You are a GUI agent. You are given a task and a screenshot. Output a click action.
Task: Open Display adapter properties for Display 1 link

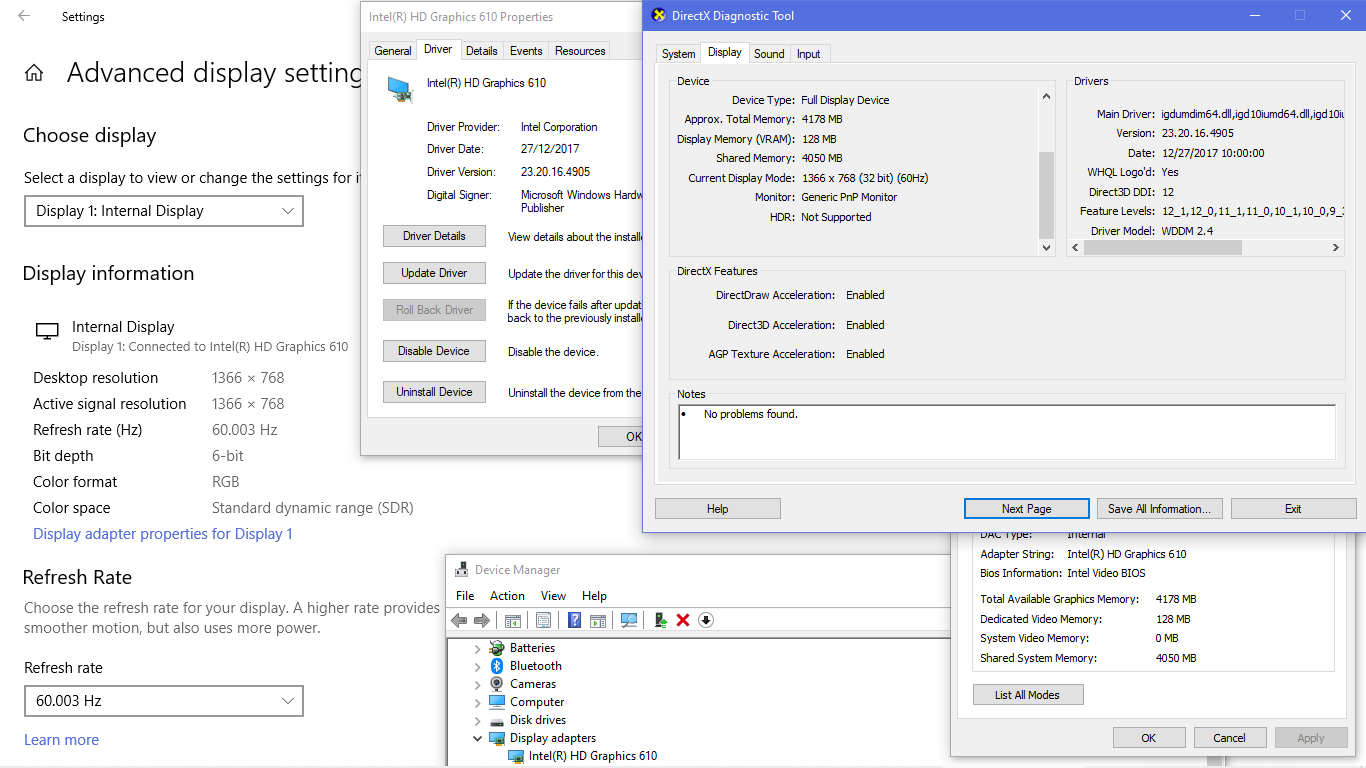[x=163, y=534]
